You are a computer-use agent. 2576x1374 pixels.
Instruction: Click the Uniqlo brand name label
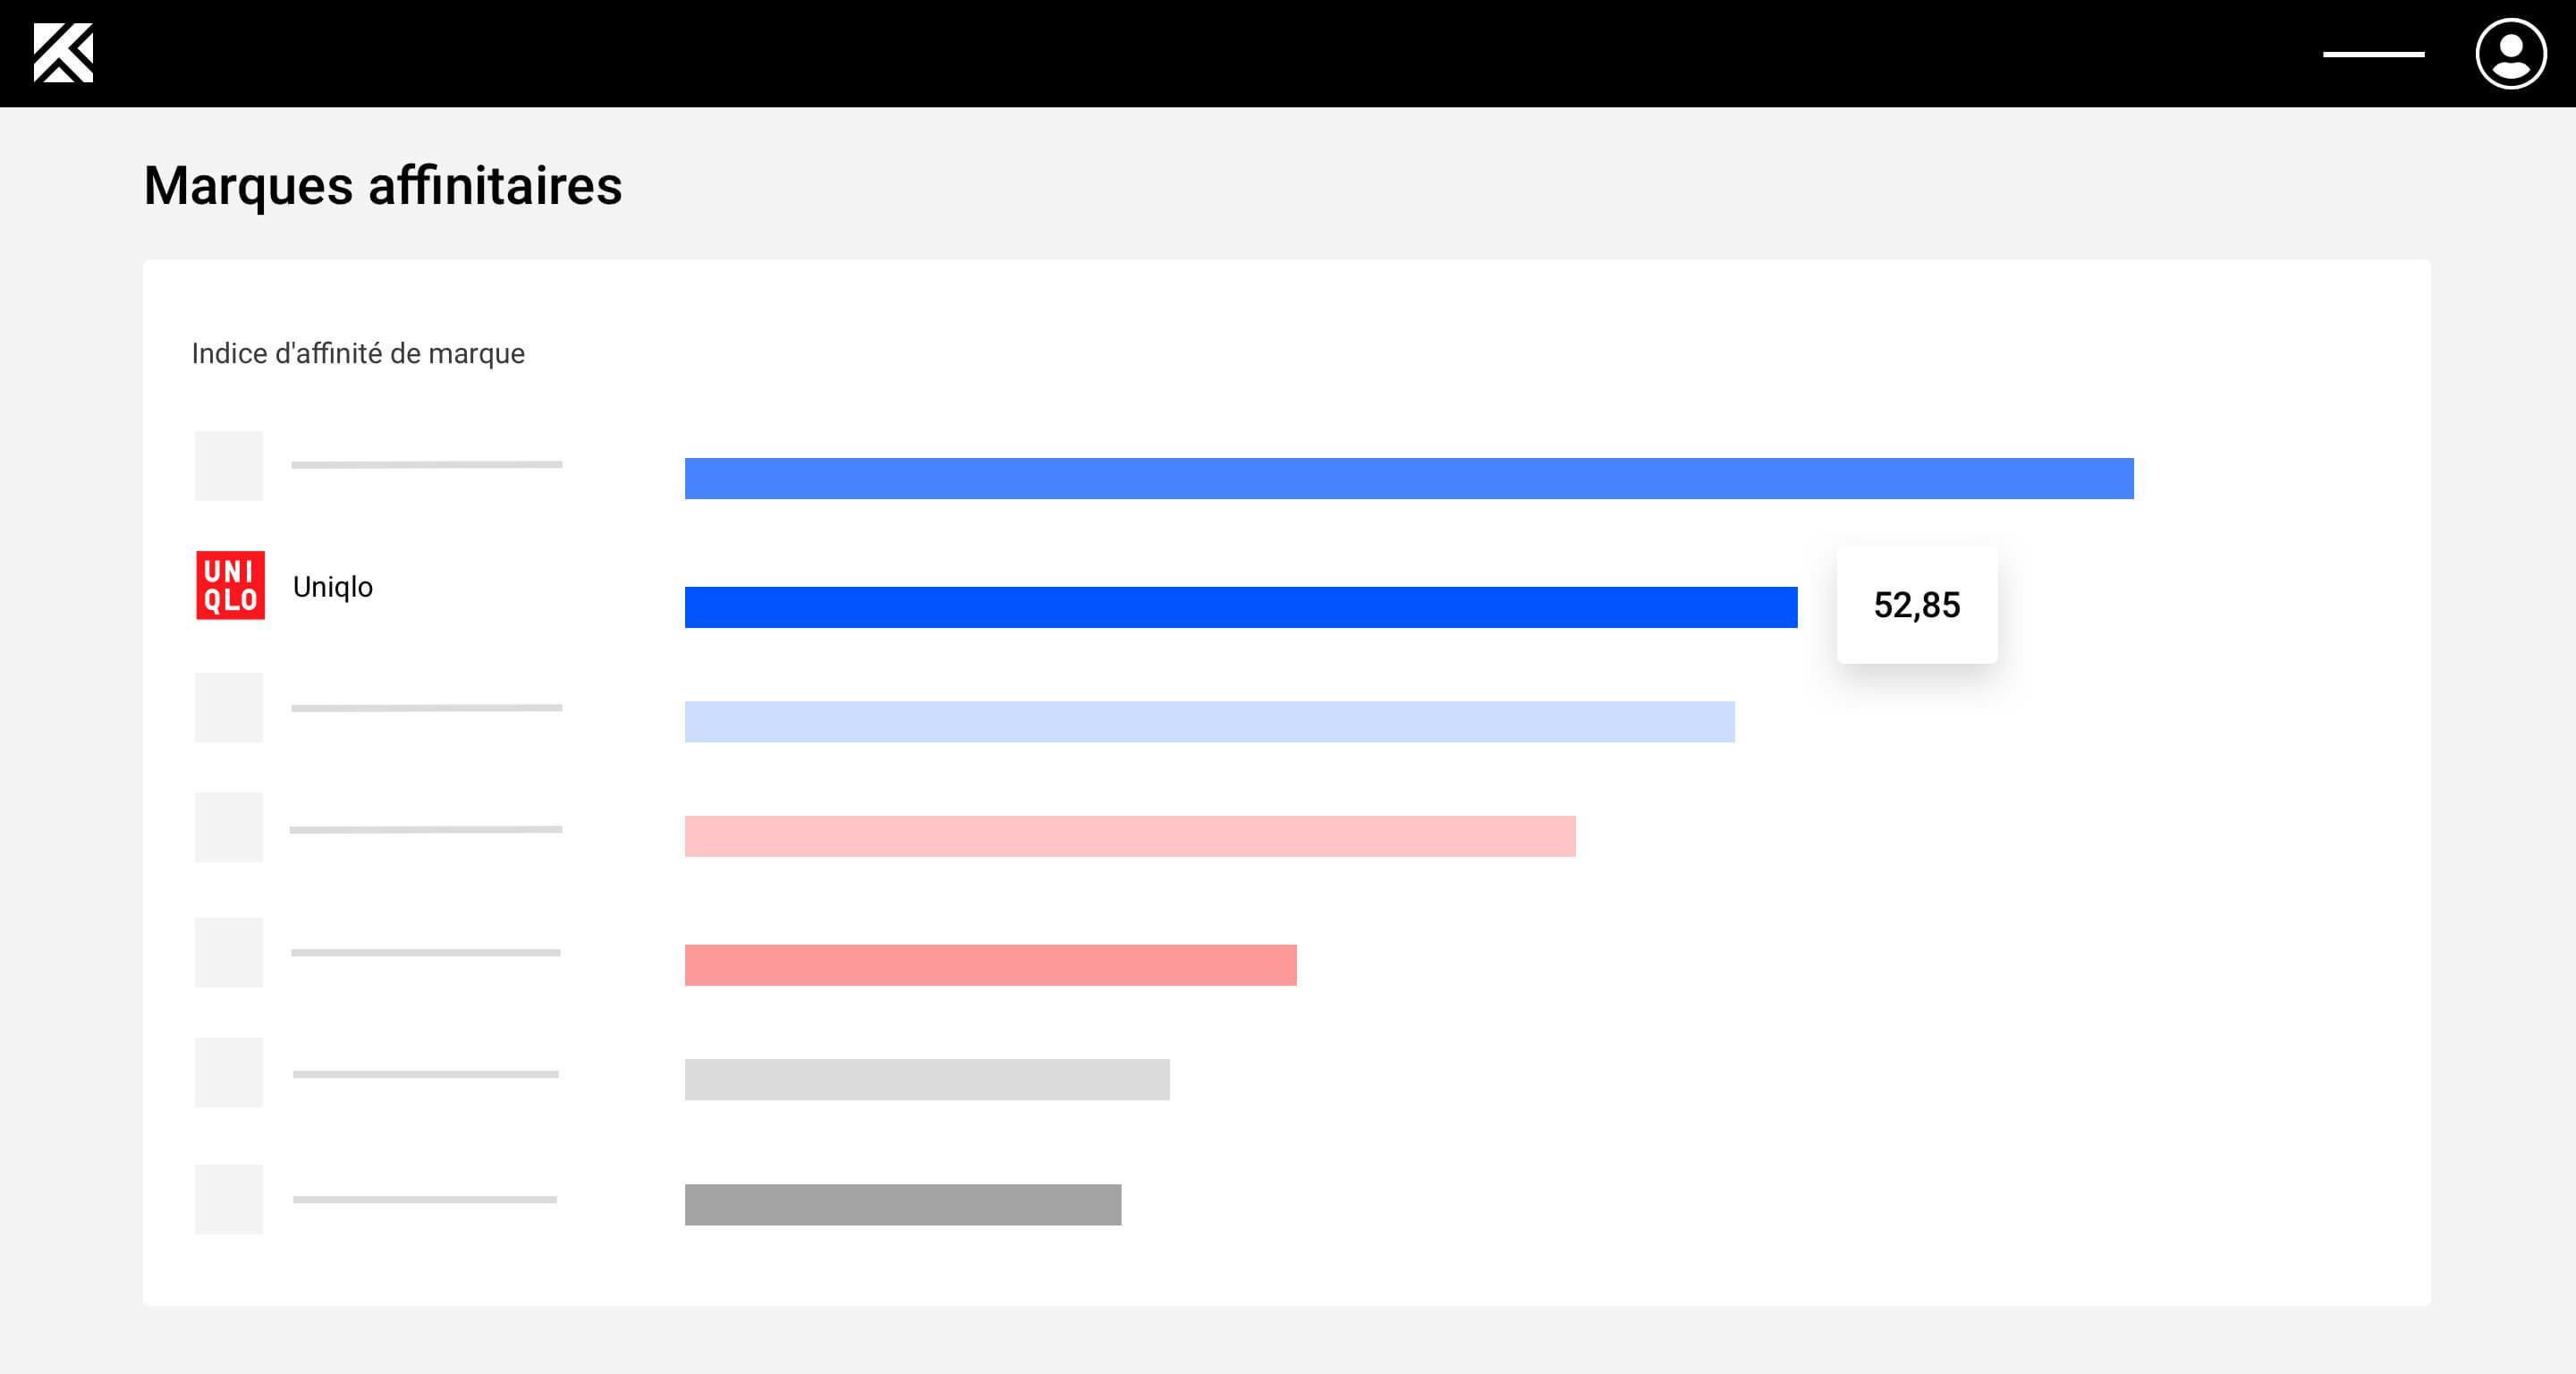(x=333, y=587)
